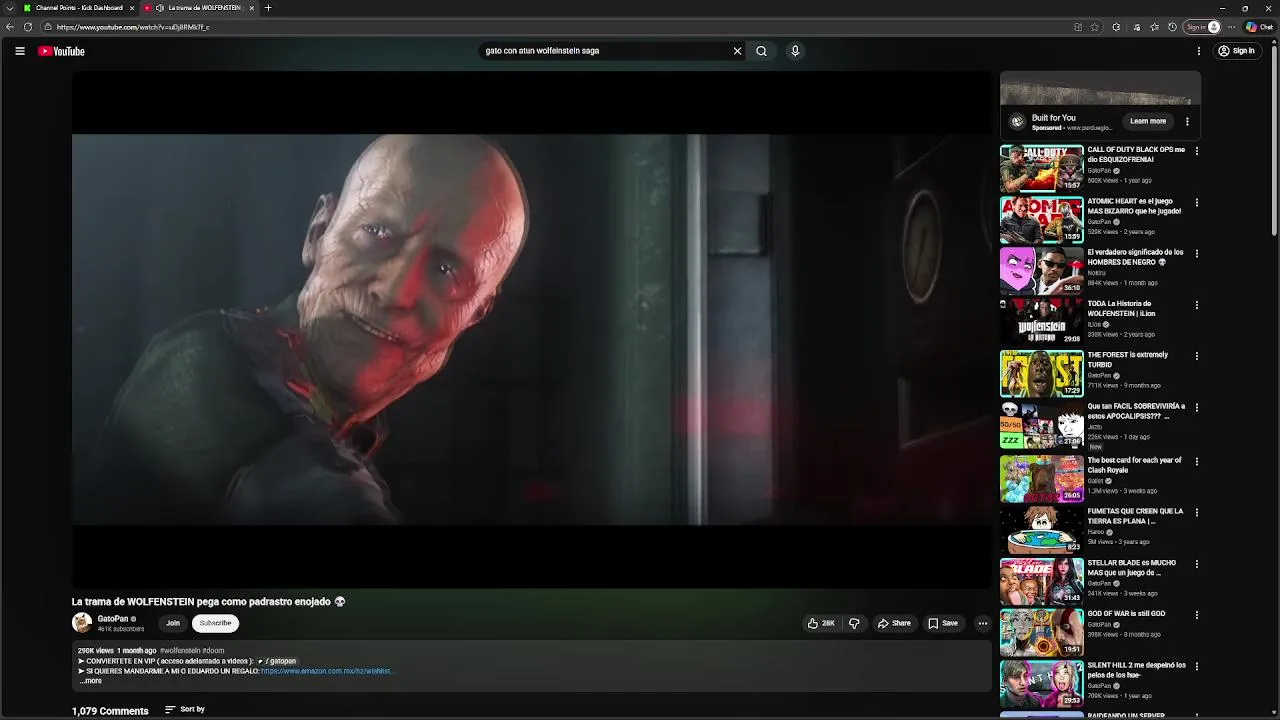Open options for CALL OF DUTY BLACK OPS video
Image resolution: width=1280 pixels, height=720 pixels.
pyautogui.click(x=1197, y=151)
